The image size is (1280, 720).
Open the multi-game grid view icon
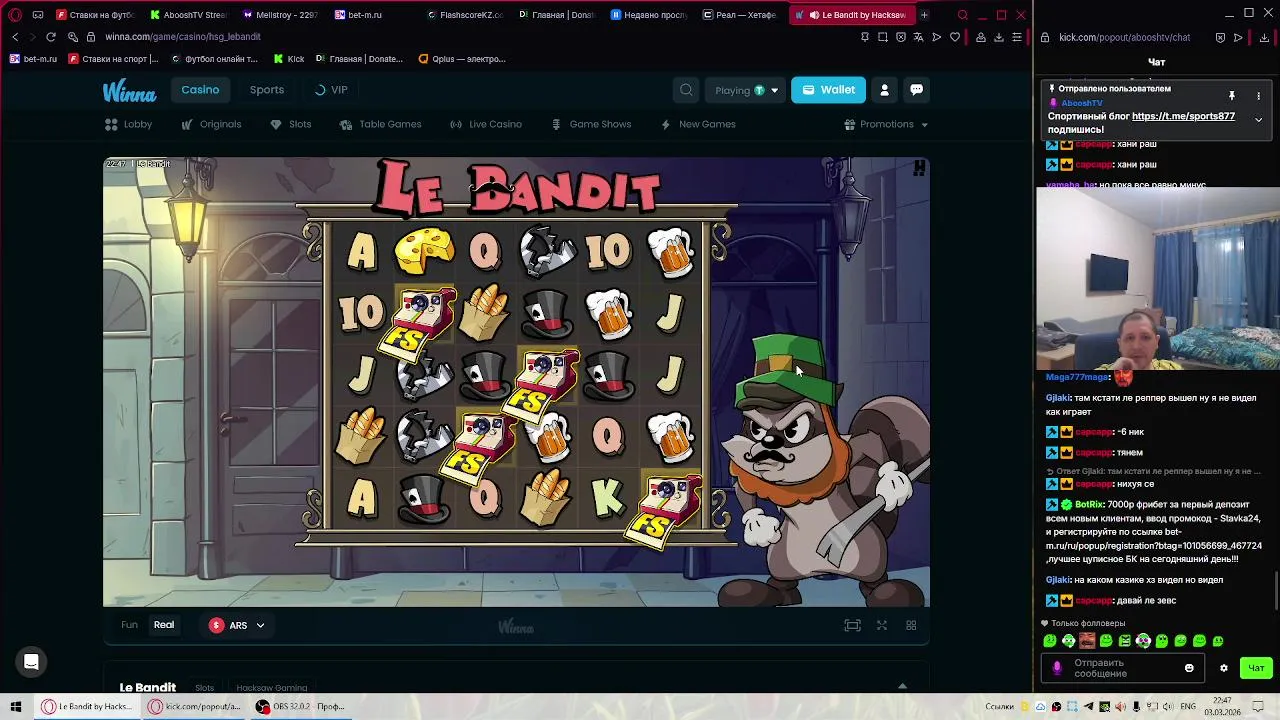point(911,625)
